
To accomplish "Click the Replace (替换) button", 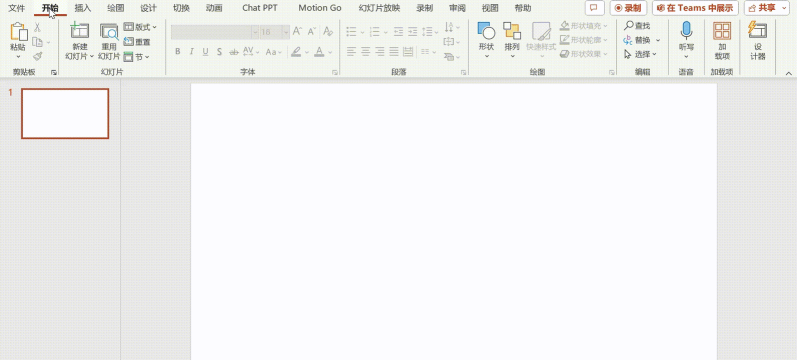I will coord(637,40).
